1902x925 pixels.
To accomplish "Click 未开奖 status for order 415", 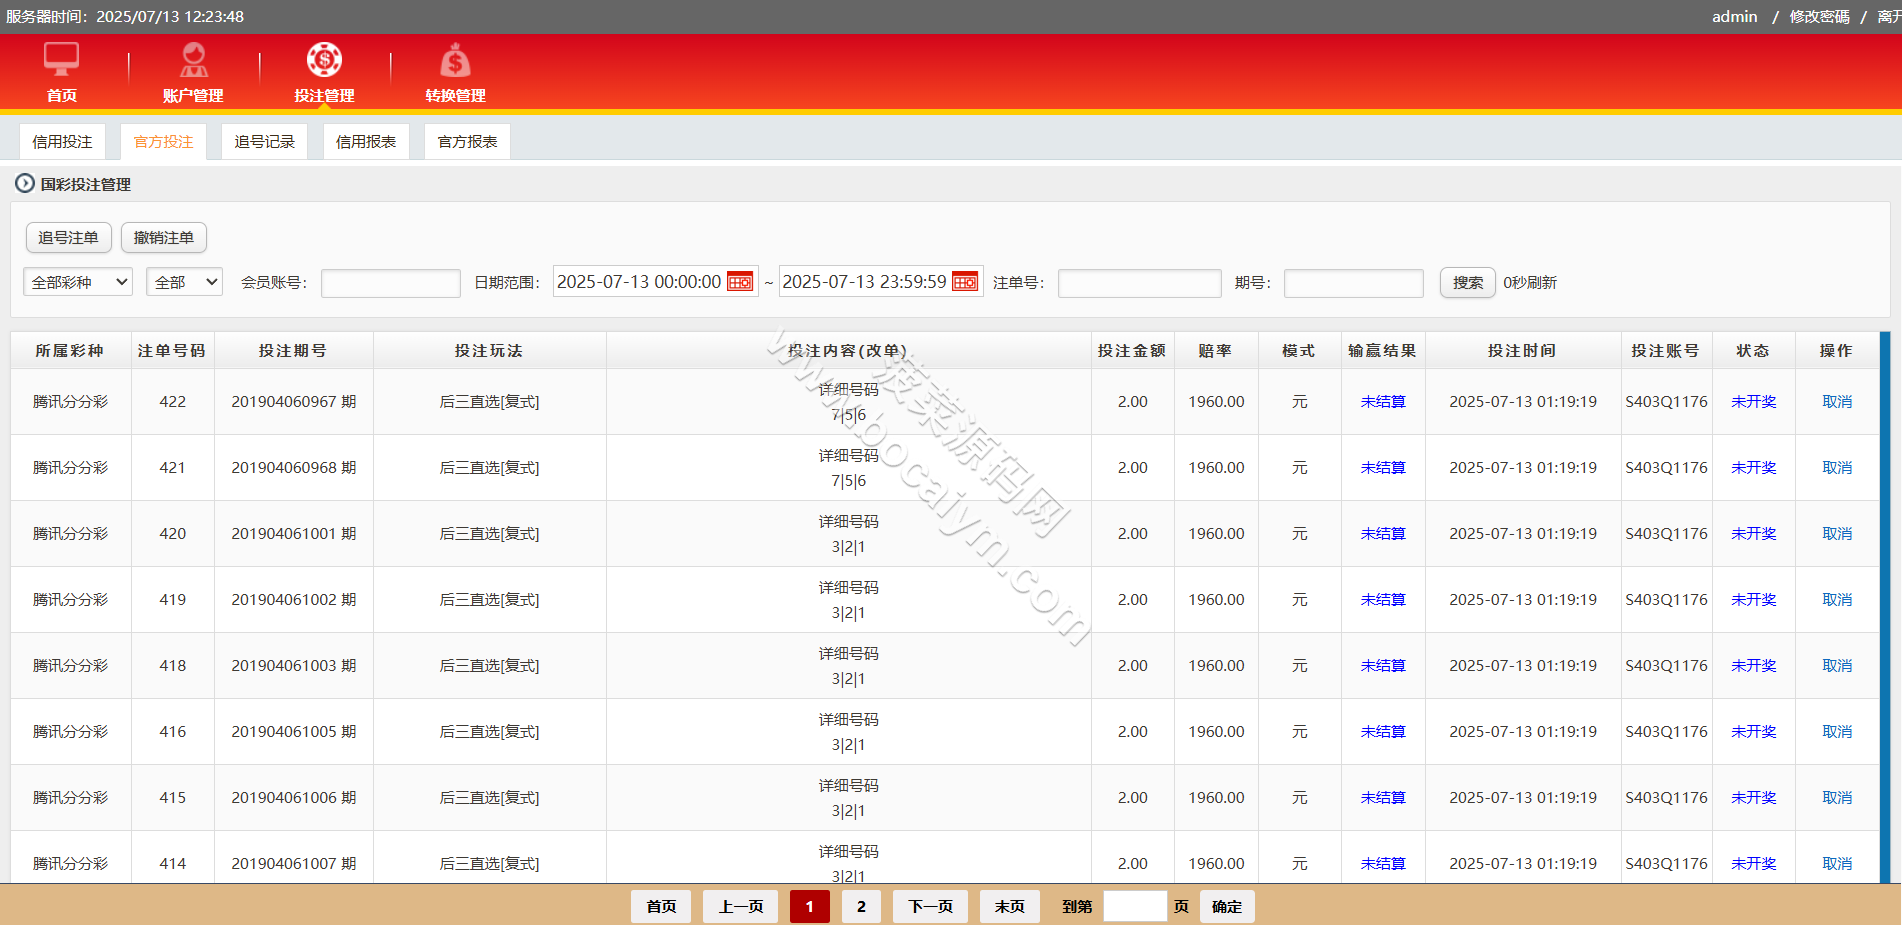I will [x=1753, y=798].
